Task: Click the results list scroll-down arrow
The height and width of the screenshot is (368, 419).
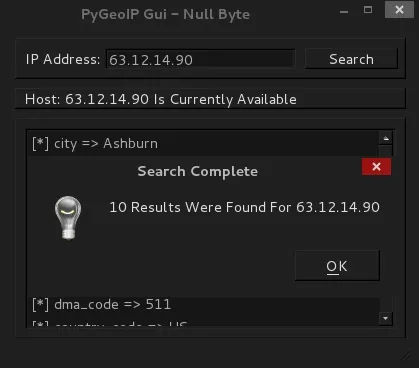Action: tap(386, 318)
